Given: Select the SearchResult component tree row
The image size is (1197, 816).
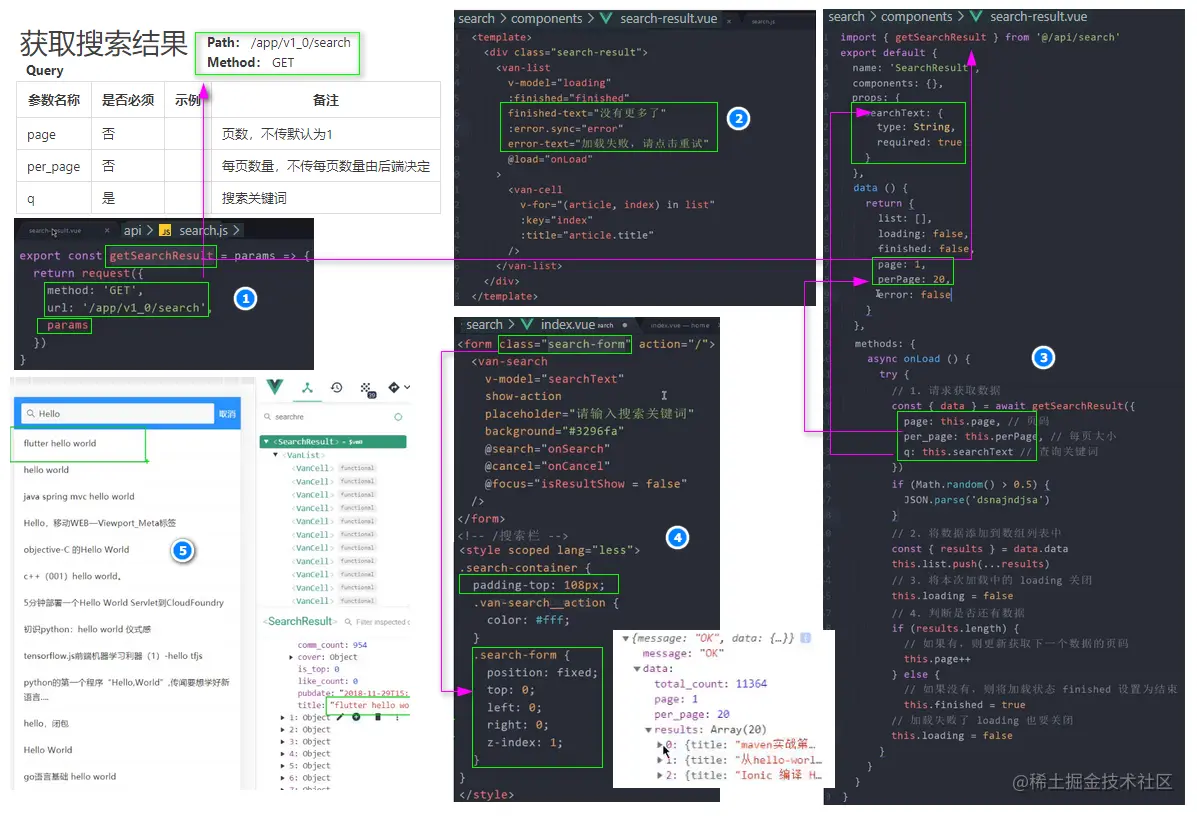Looking at the screenshot, I should [x=333, y=442].
